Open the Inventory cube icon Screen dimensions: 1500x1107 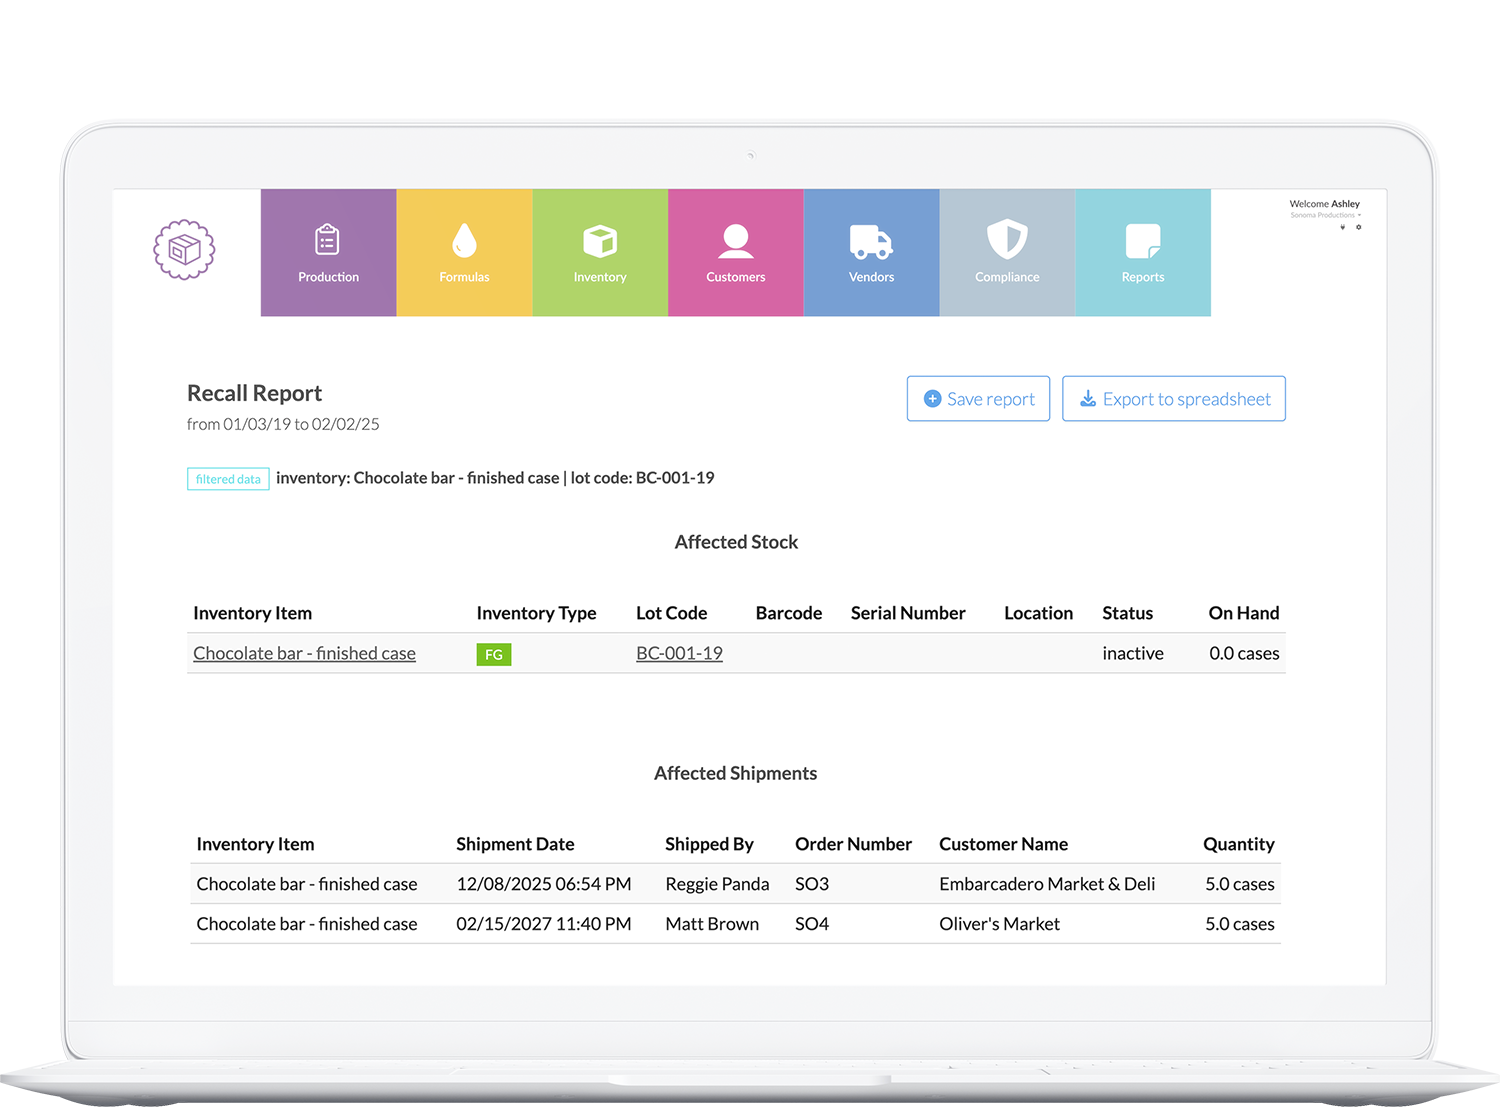coord(600,240)
